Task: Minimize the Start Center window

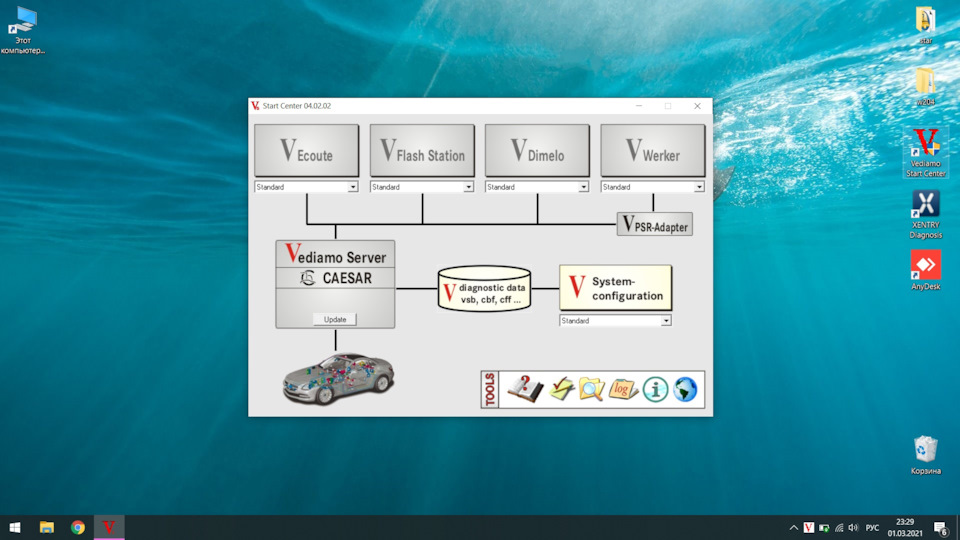Action: (639, 106)
